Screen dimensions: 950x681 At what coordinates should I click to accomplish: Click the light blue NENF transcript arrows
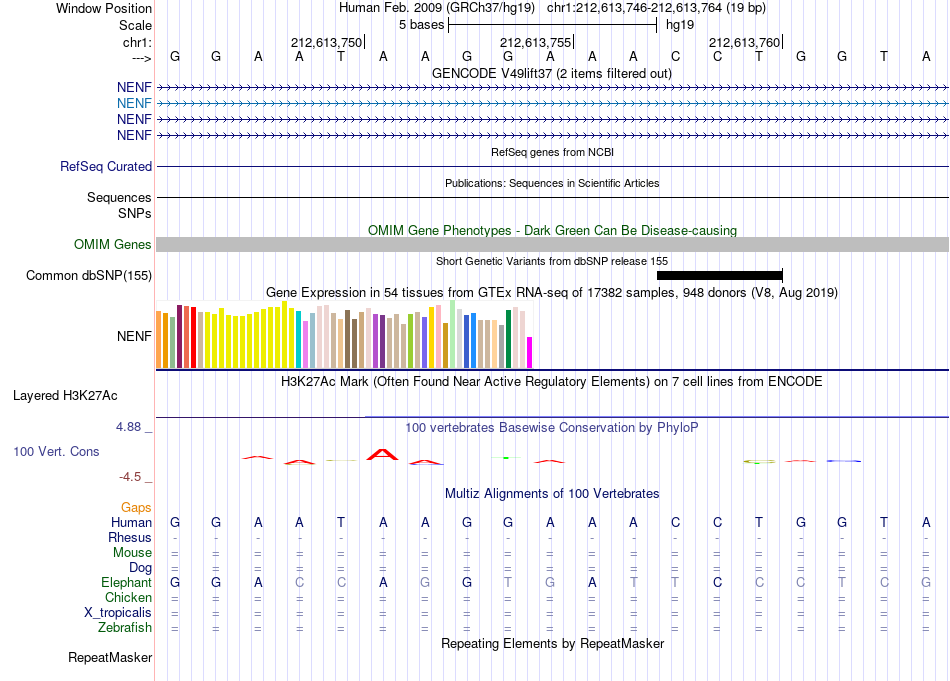[552, 104]
